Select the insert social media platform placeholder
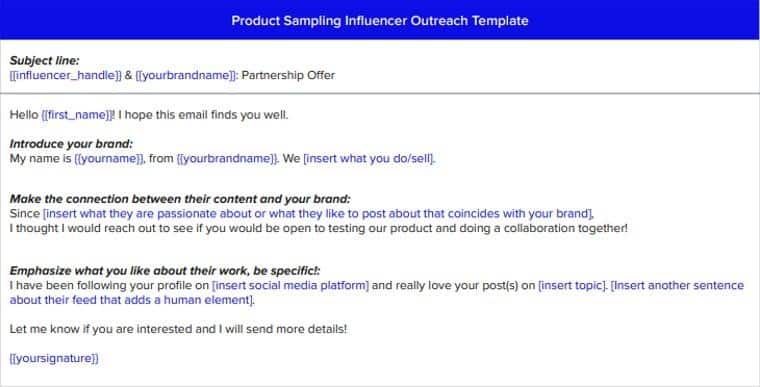Image resolution: width=760 pixels, height=387 pixels. click(x=290, y=286)
